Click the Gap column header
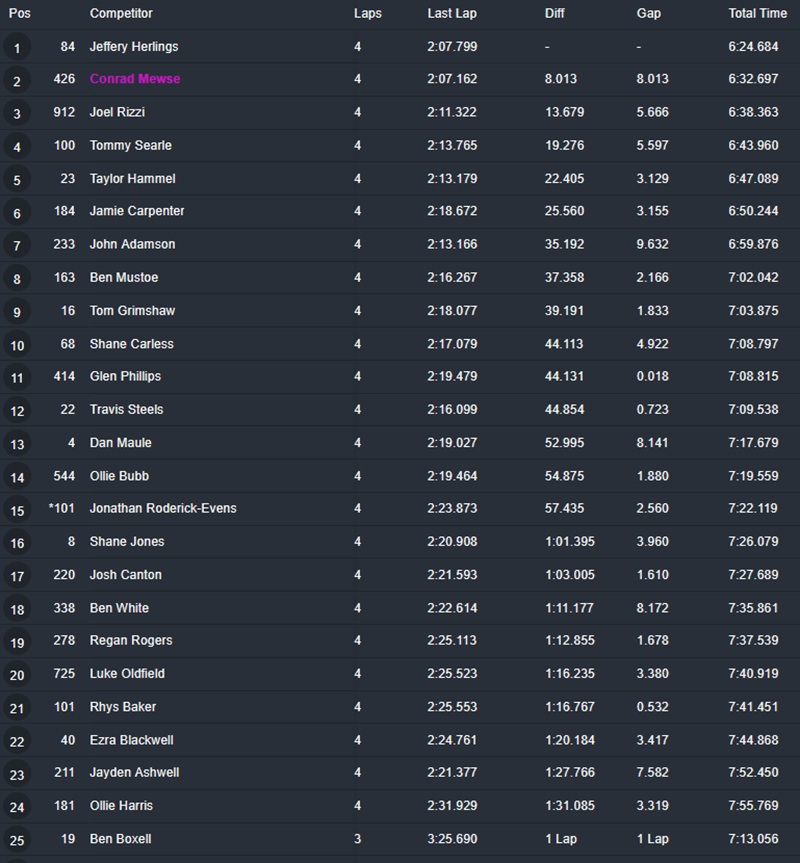 pyautogui.click(x=648, y=14)
